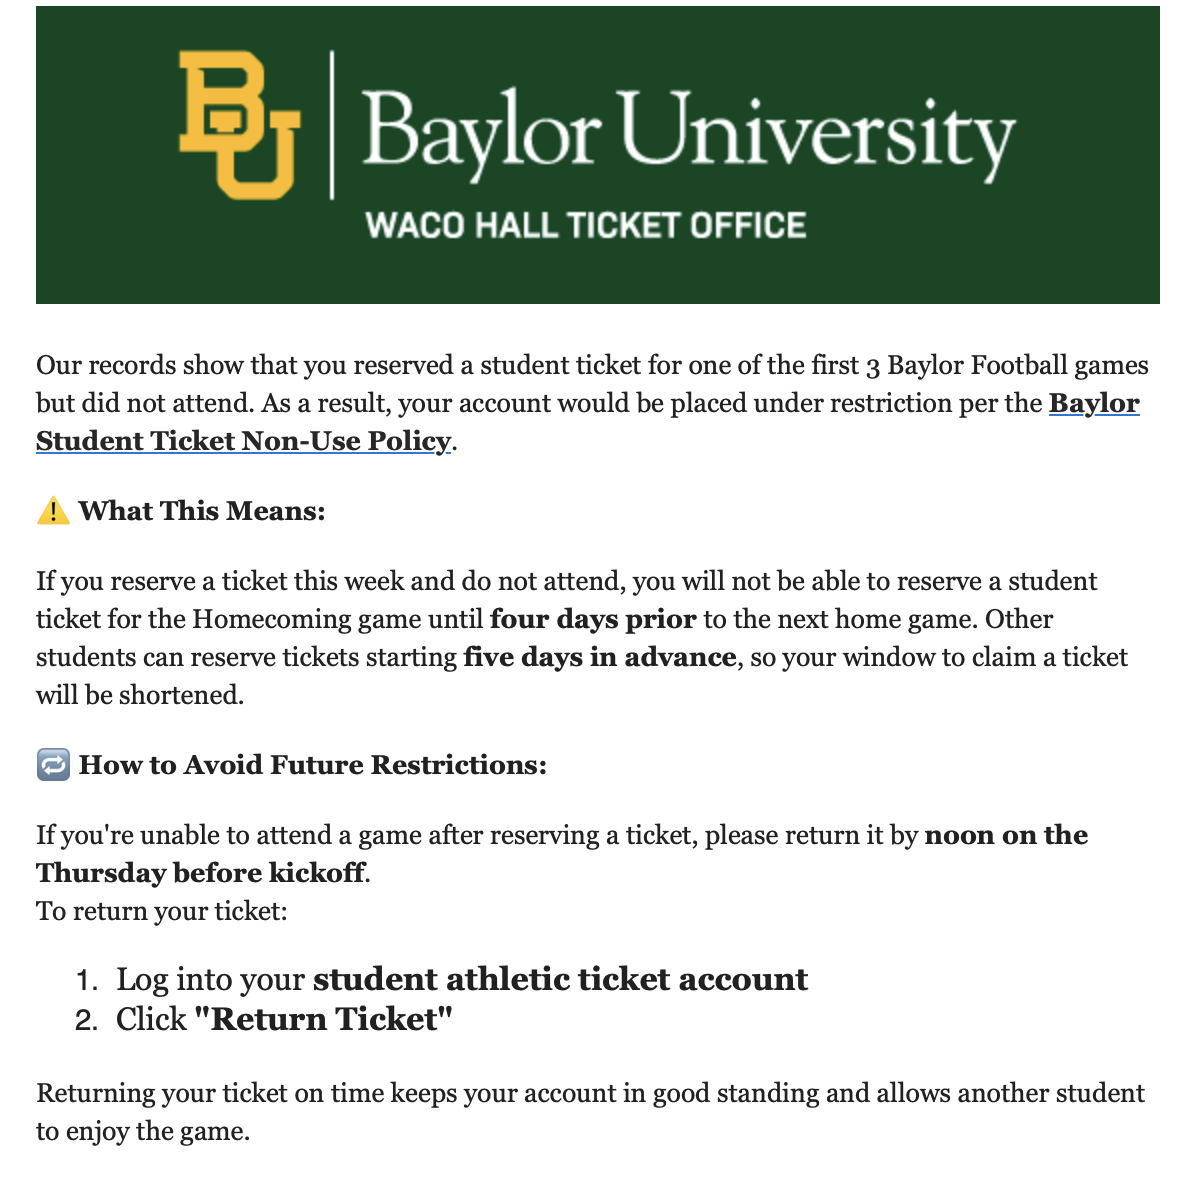The image size is (1192, 1180).
Task: Click the paragraph starting "If you reserve a ticket"
Action: click(x=566, y=582)
